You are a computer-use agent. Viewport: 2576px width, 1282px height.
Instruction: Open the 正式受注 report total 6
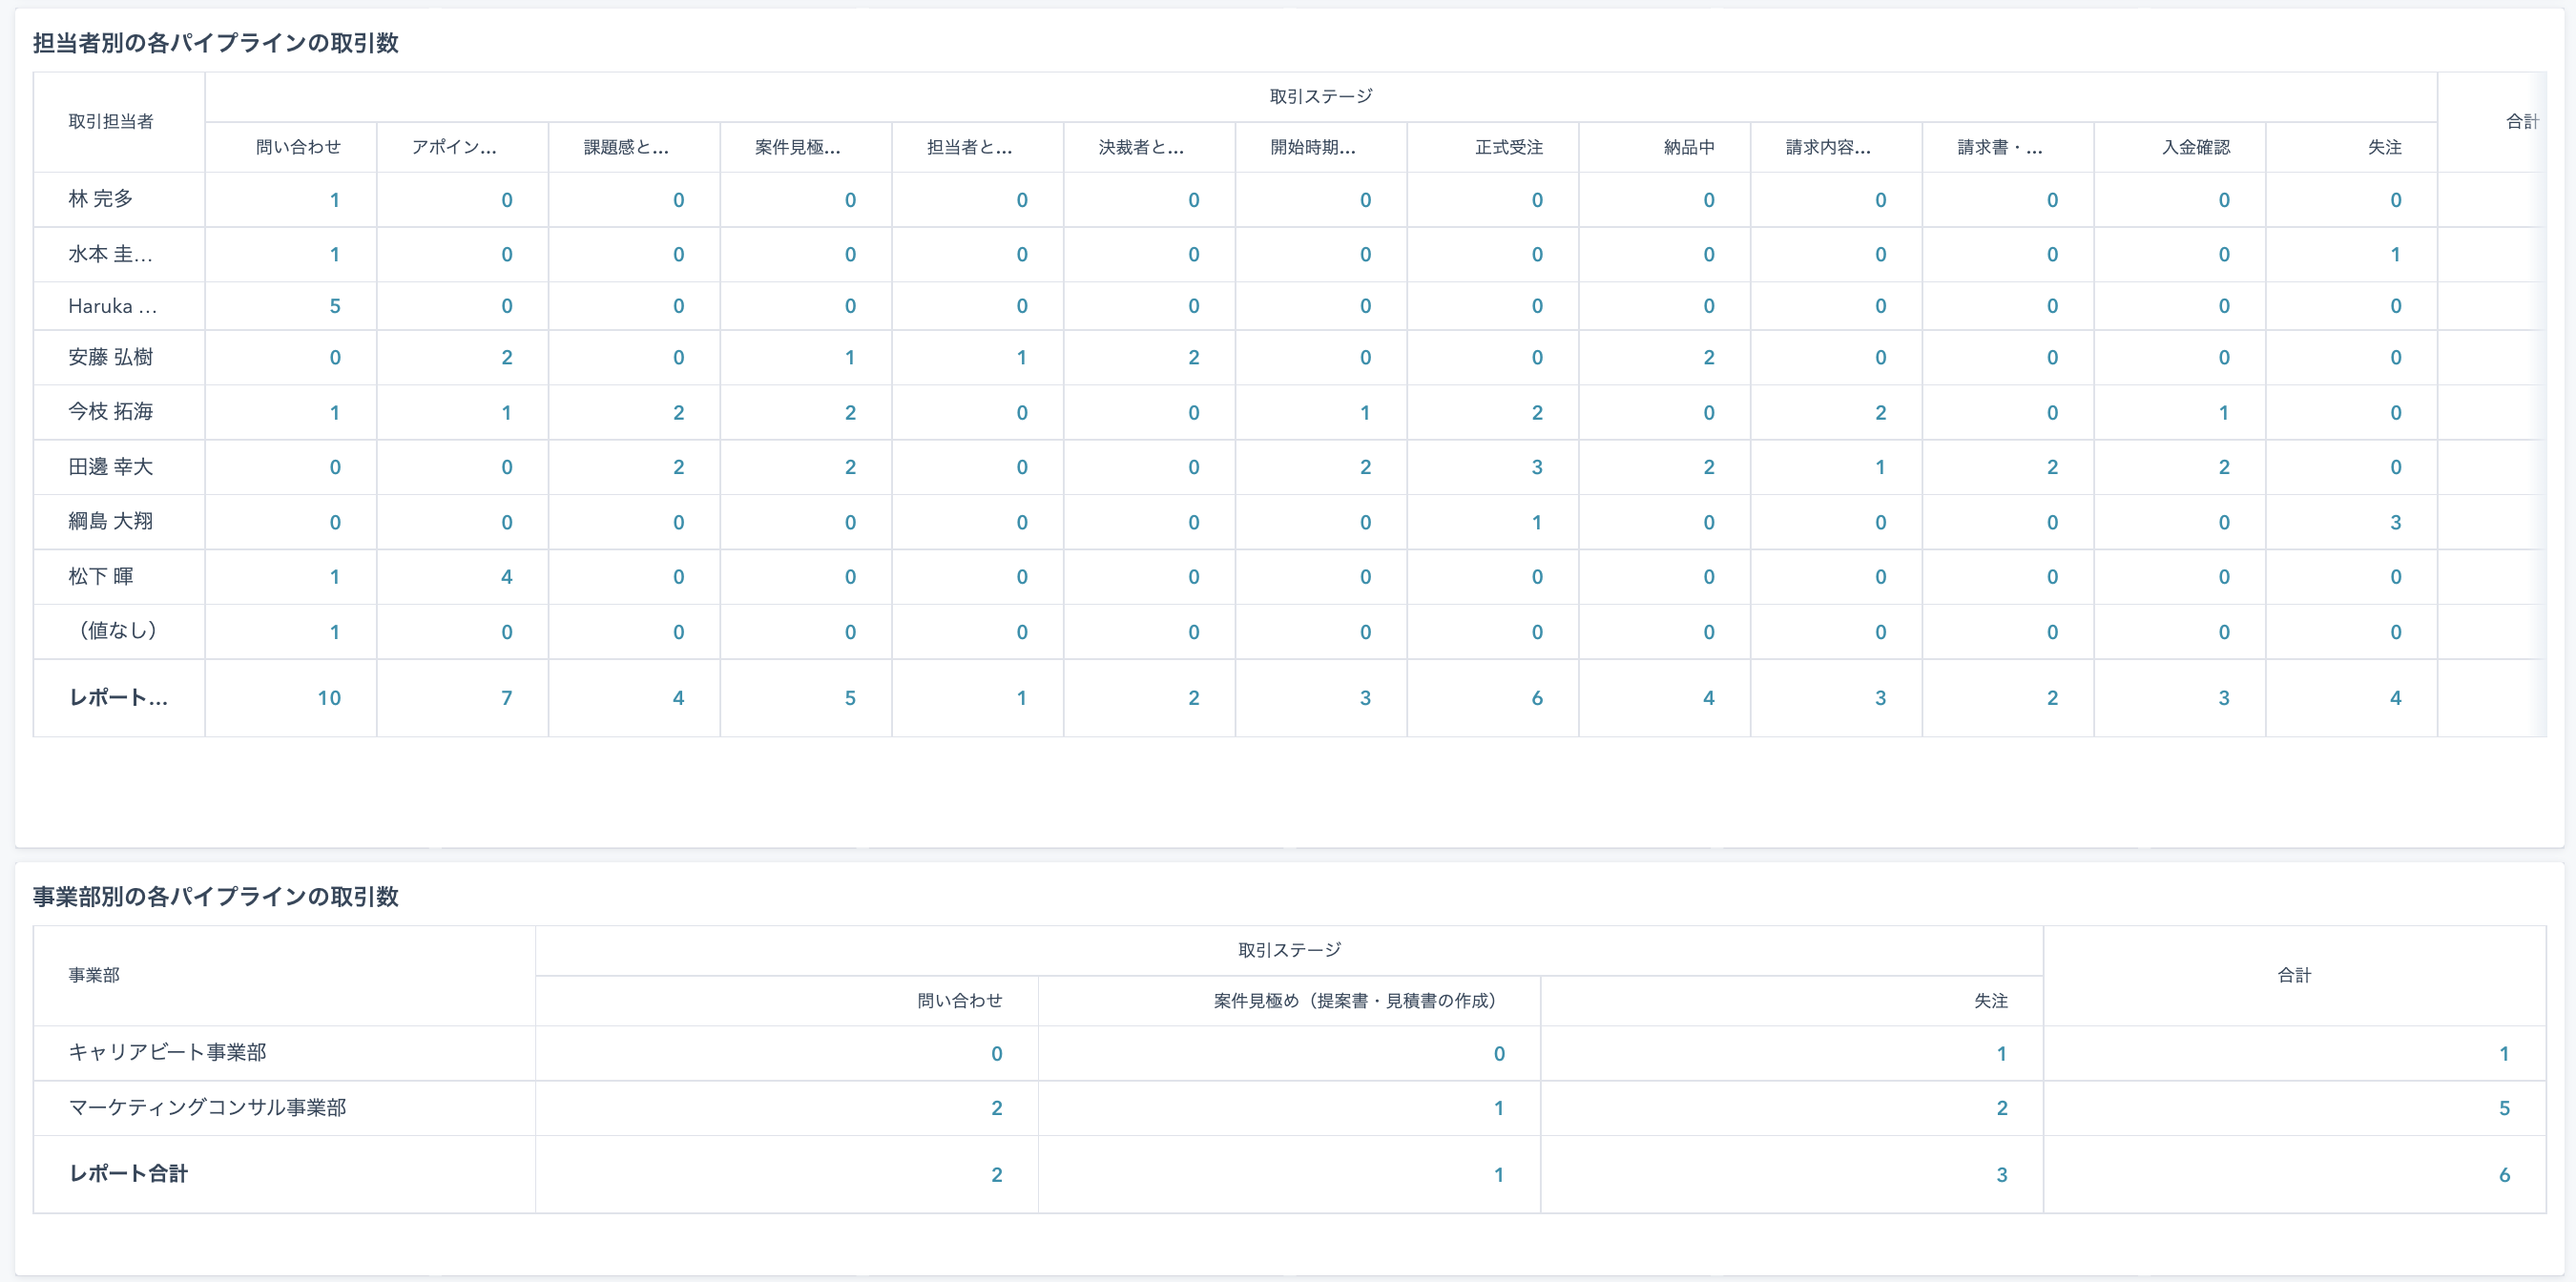[1537, 698]
